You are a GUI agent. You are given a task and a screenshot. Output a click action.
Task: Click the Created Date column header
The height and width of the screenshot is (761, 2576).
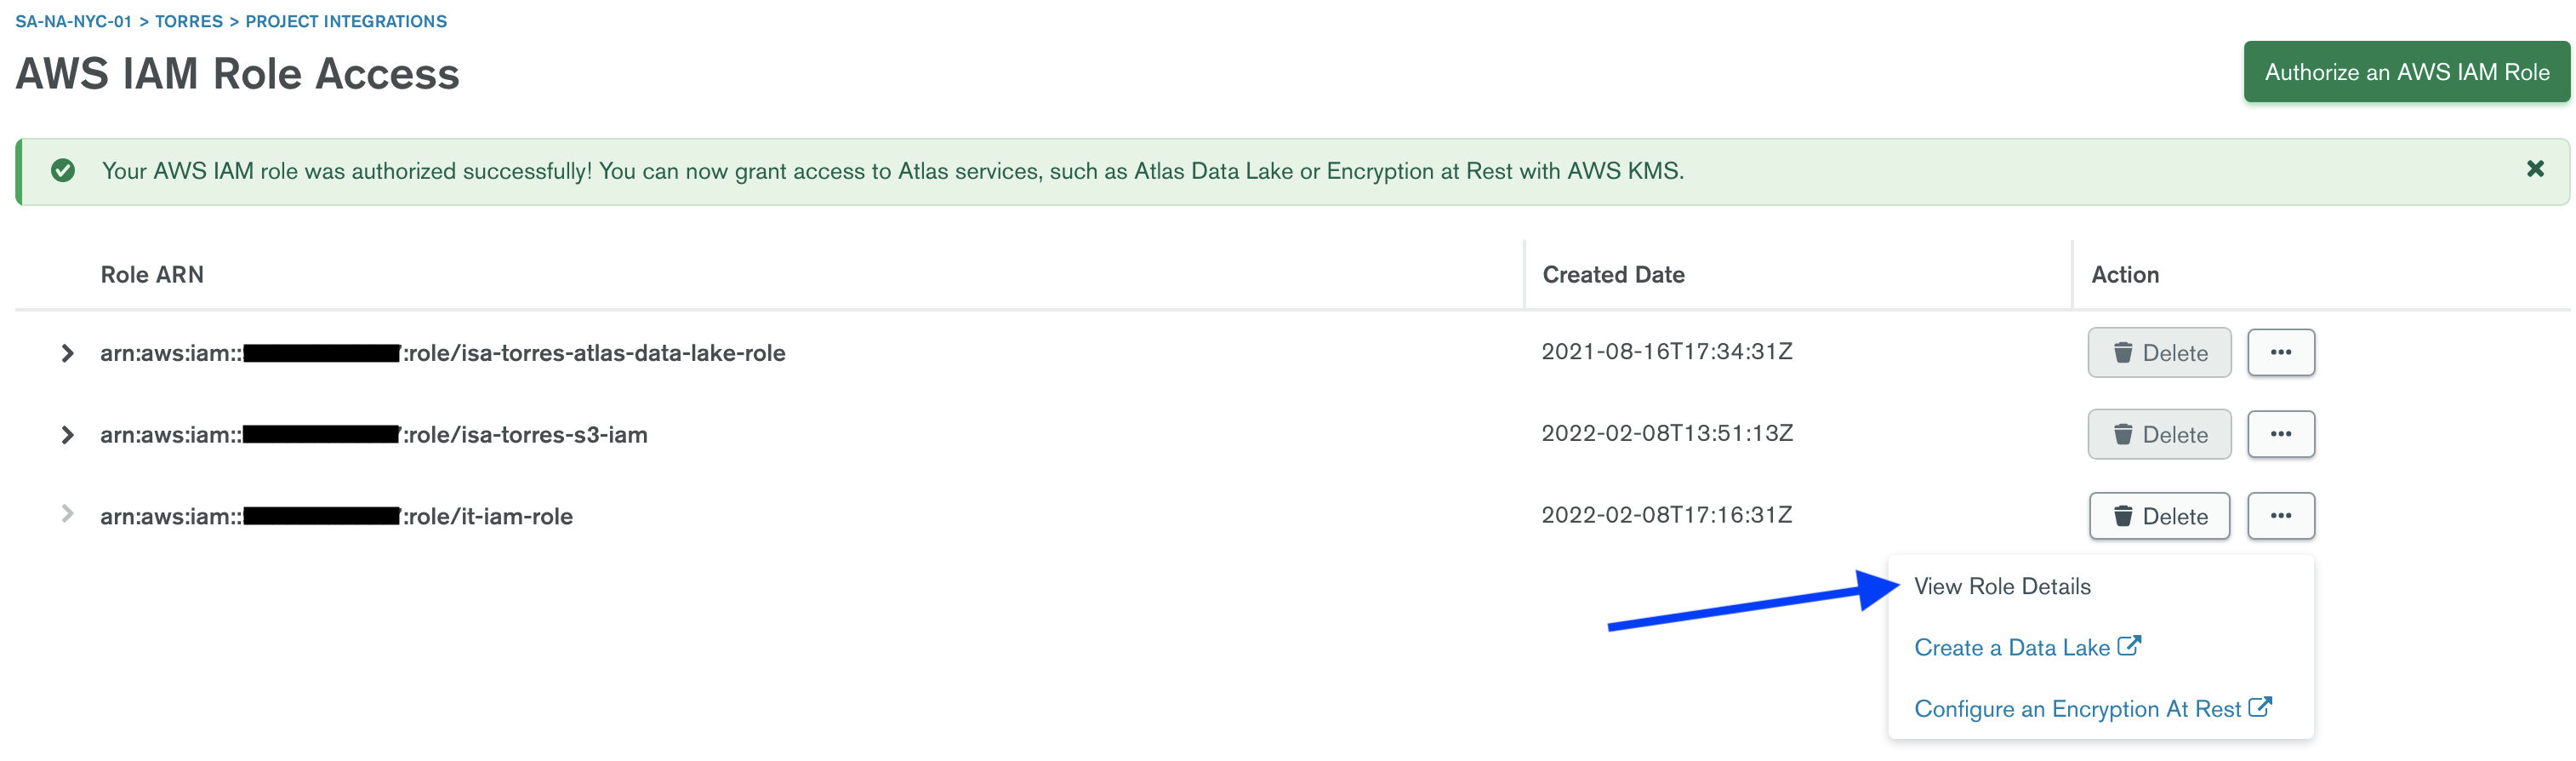point(1613,275)
